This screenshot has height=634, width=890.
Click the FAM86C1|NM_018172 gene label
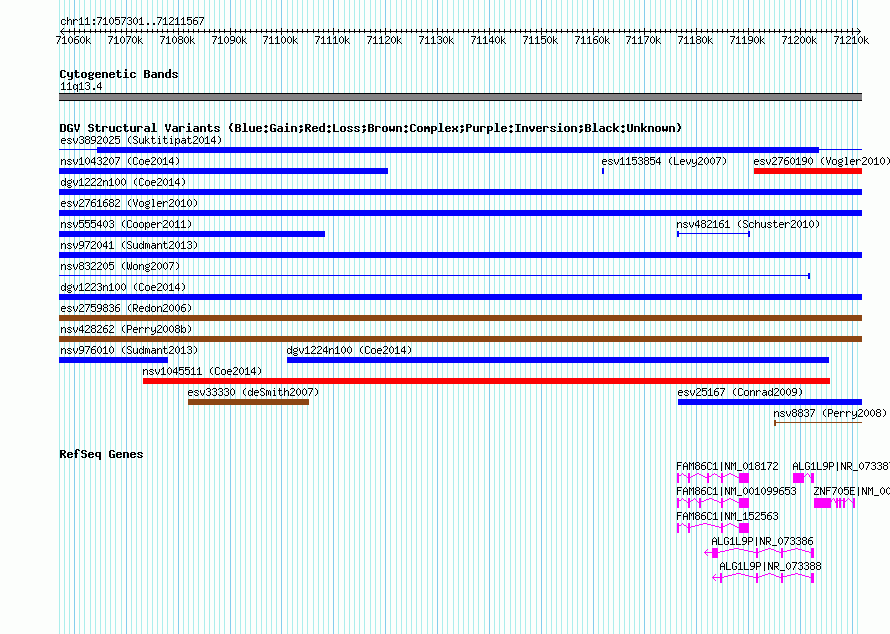point(727,466)
